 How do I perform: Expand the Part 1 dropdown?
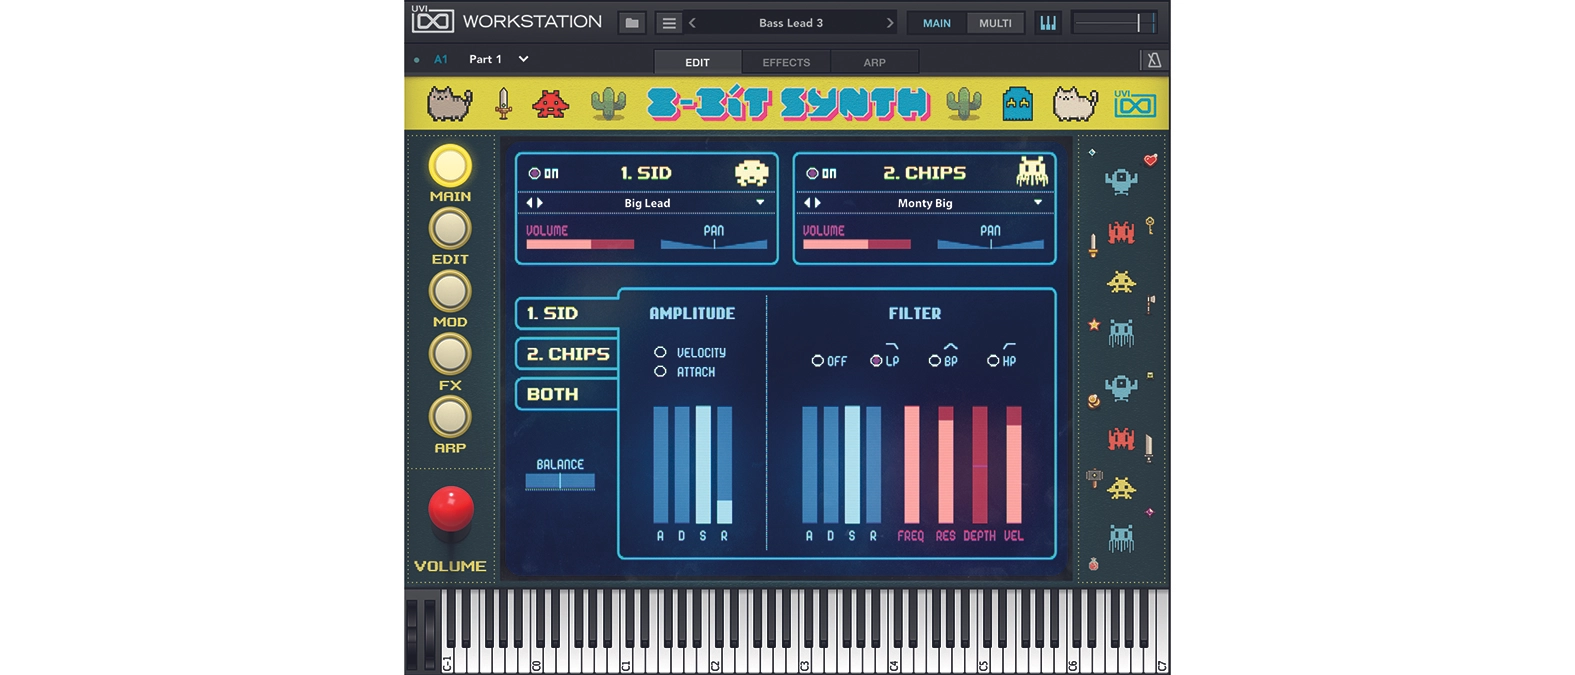pos(523,59)
